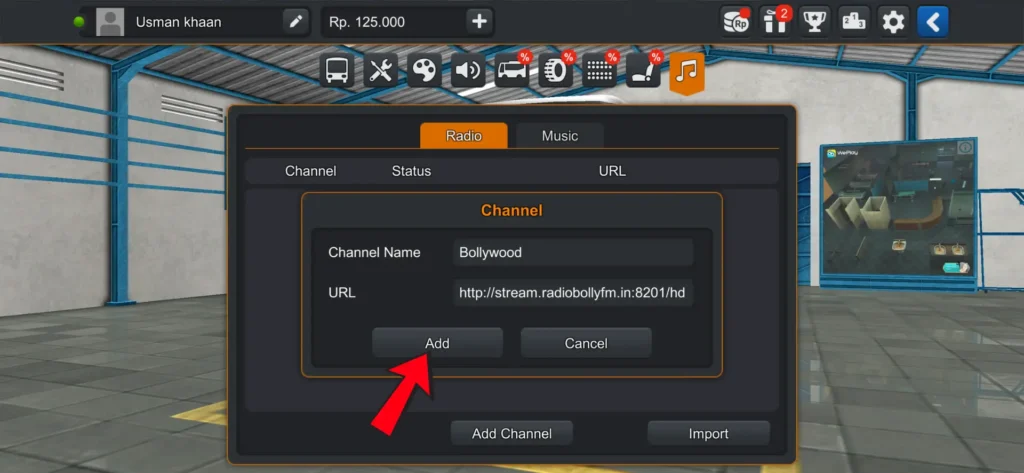The height and width of the screenshot is (473, 1024).
Task: Click the Usman khaan player name
Action: (x=178, y=22)
